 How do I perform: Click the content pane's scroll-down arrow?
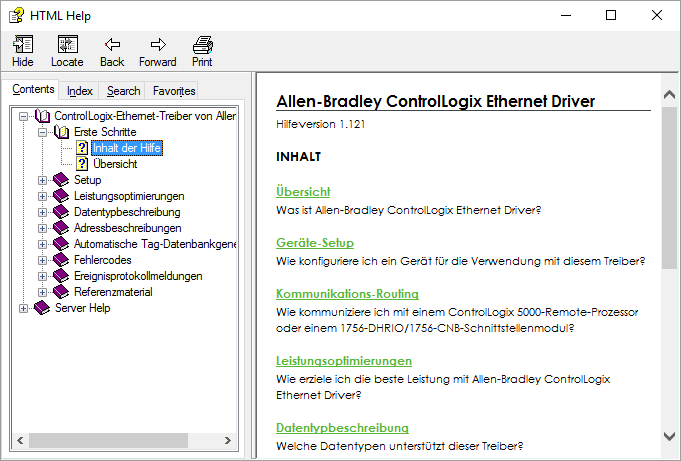click(669, 436)
